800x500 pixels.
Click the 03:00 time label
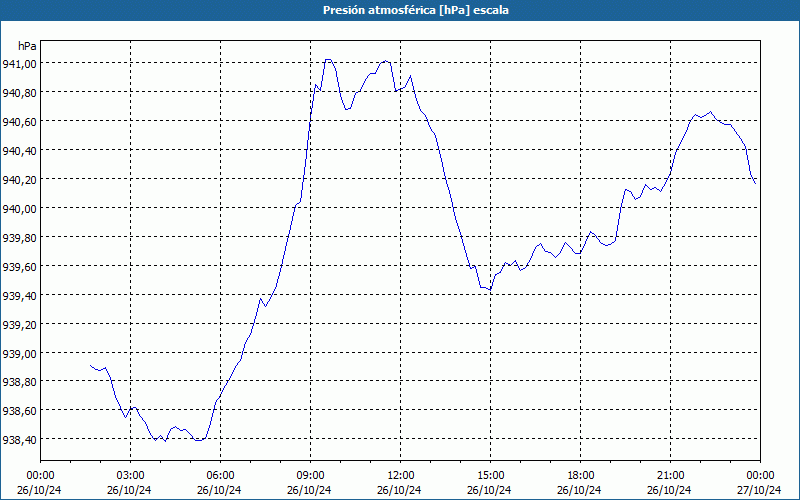[x=131, y=476]
